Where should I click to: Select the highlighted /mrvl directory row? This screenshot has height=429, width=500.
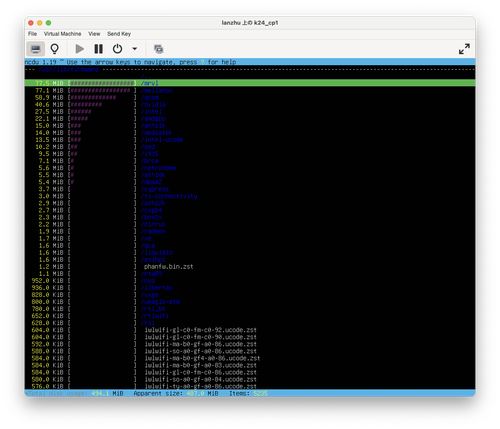pos(250,83)
